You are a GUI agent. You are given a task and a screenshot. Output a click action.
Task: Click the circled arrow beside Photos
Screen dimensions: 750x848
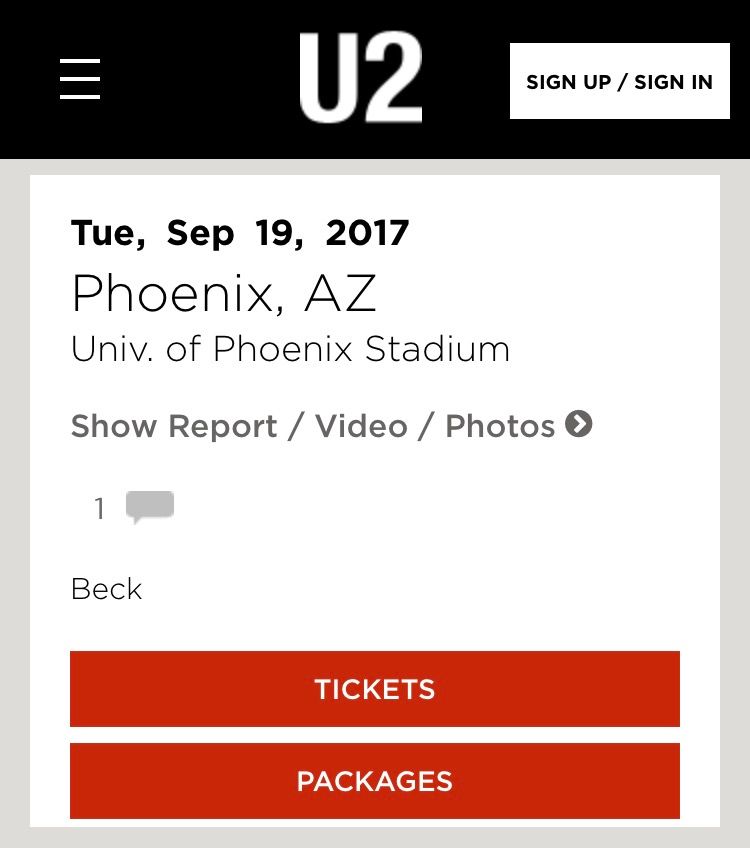click(x=578, y=425)
